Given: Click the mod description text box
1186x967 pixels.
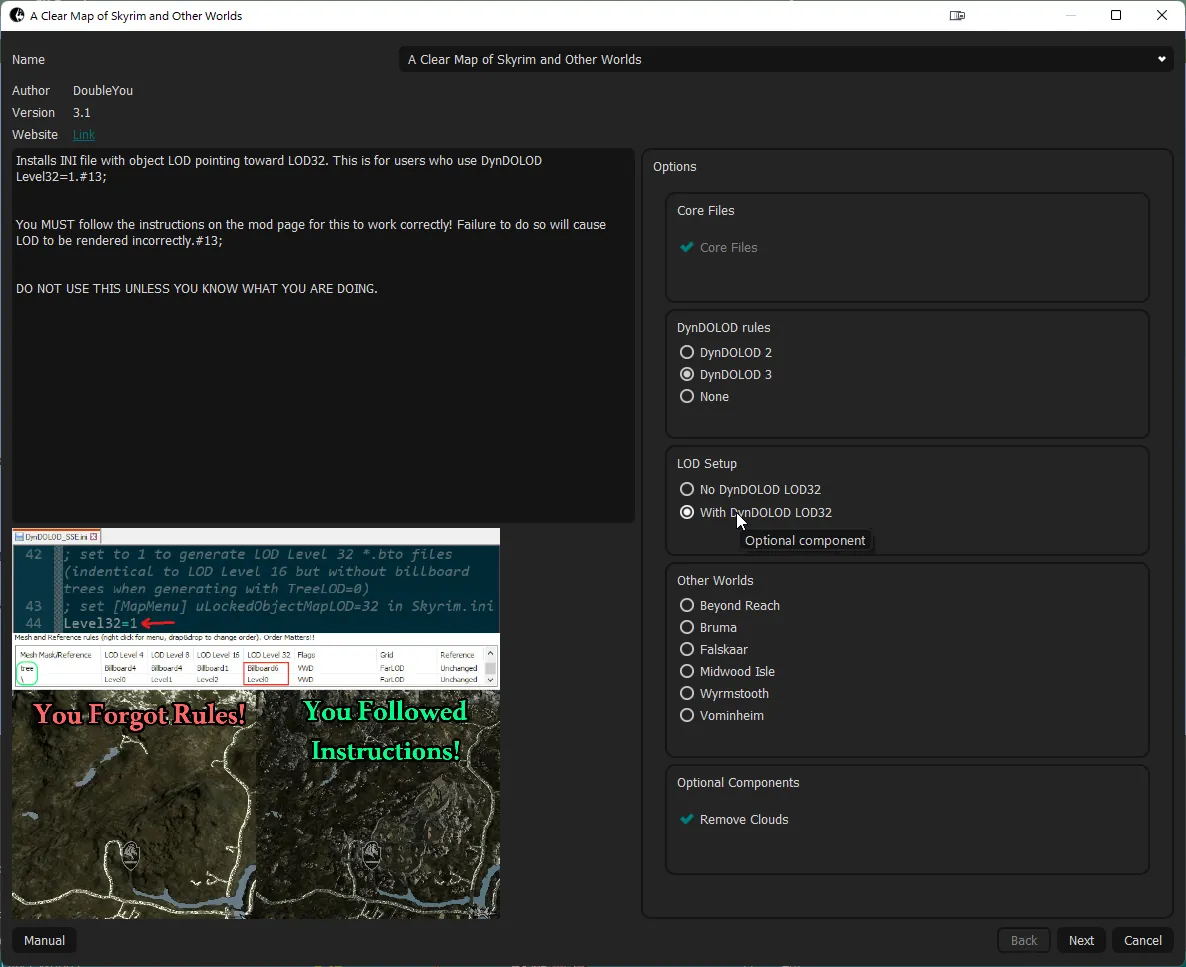Looking at the screenshot, I should coord(323,335).
